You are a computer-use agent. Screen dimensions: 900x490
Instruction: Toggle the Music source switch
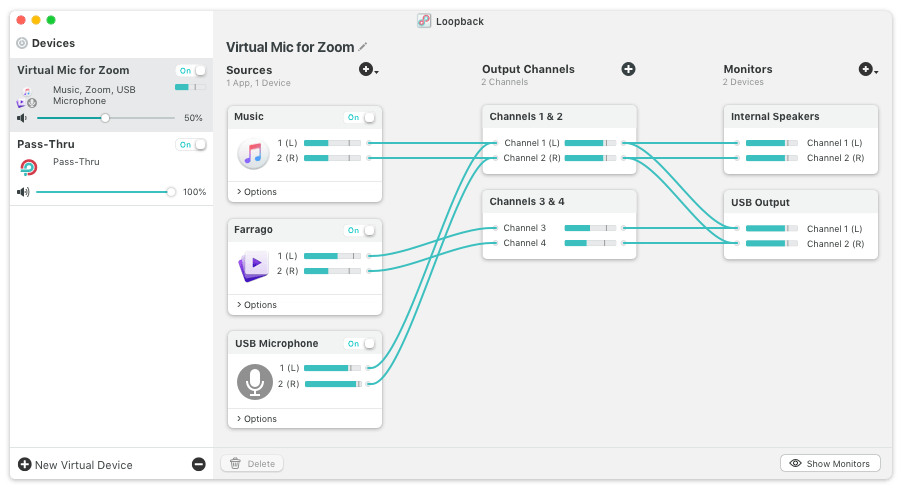click(x=360, y=117)
